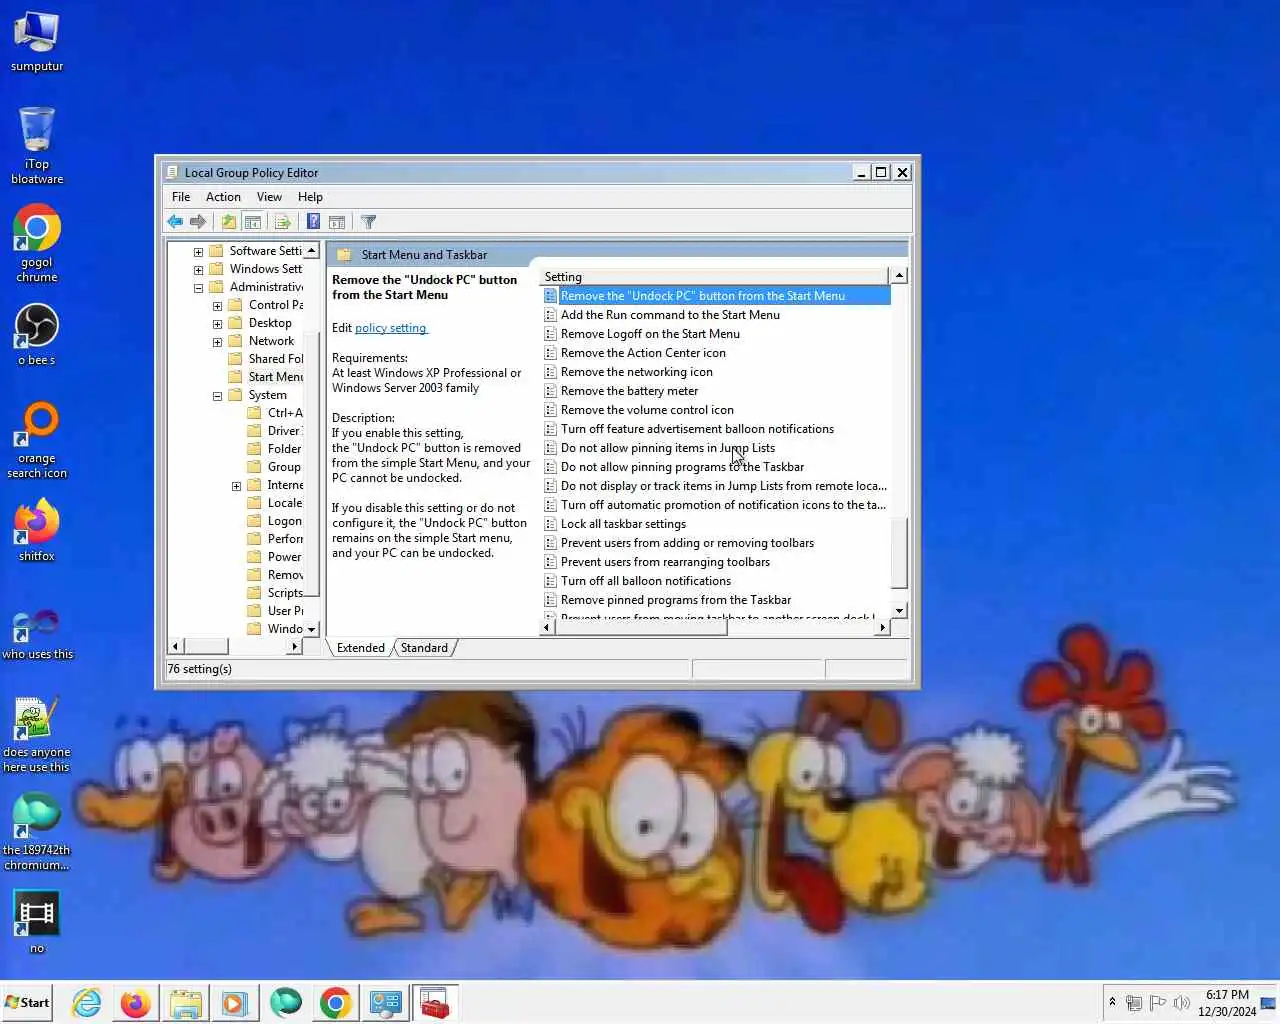Click the Forward arrow toolbar icon

click(x=198, y=222)
